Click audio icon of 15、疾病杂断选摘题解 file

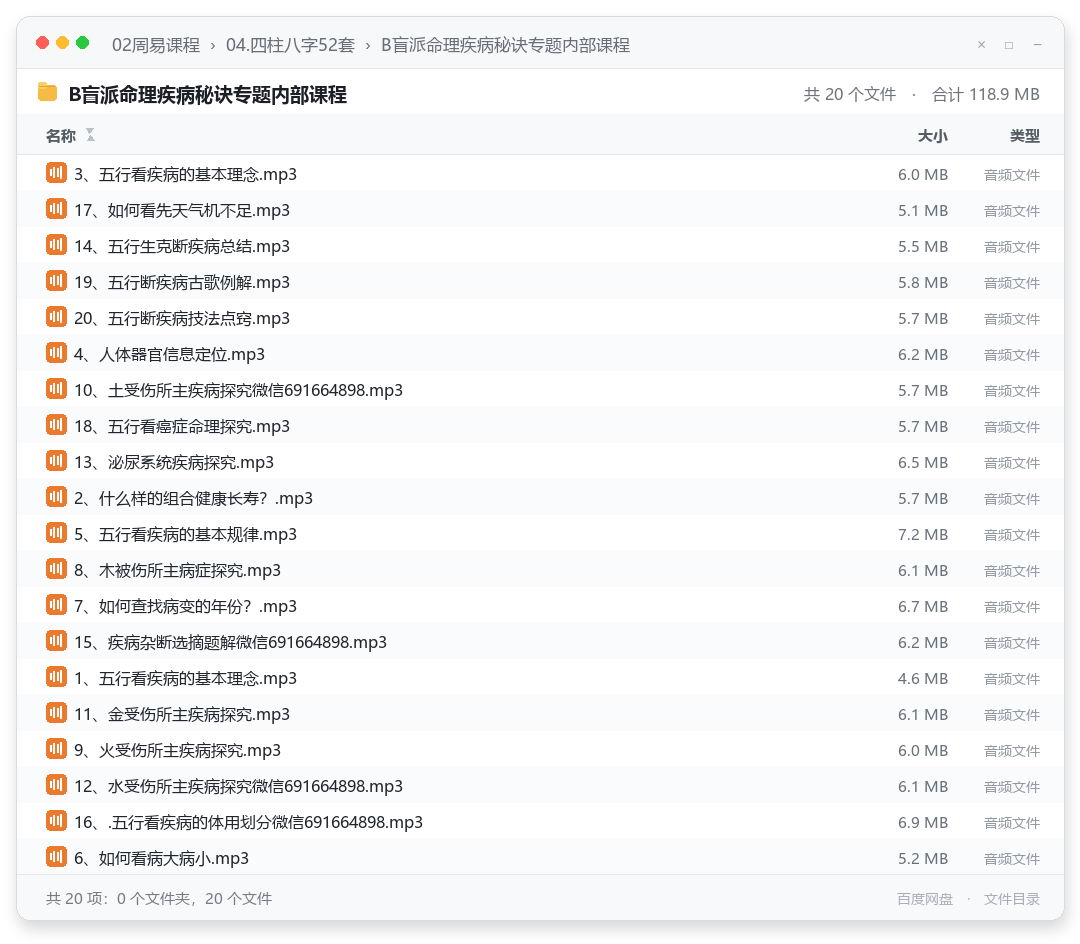(x=56, y=641)
